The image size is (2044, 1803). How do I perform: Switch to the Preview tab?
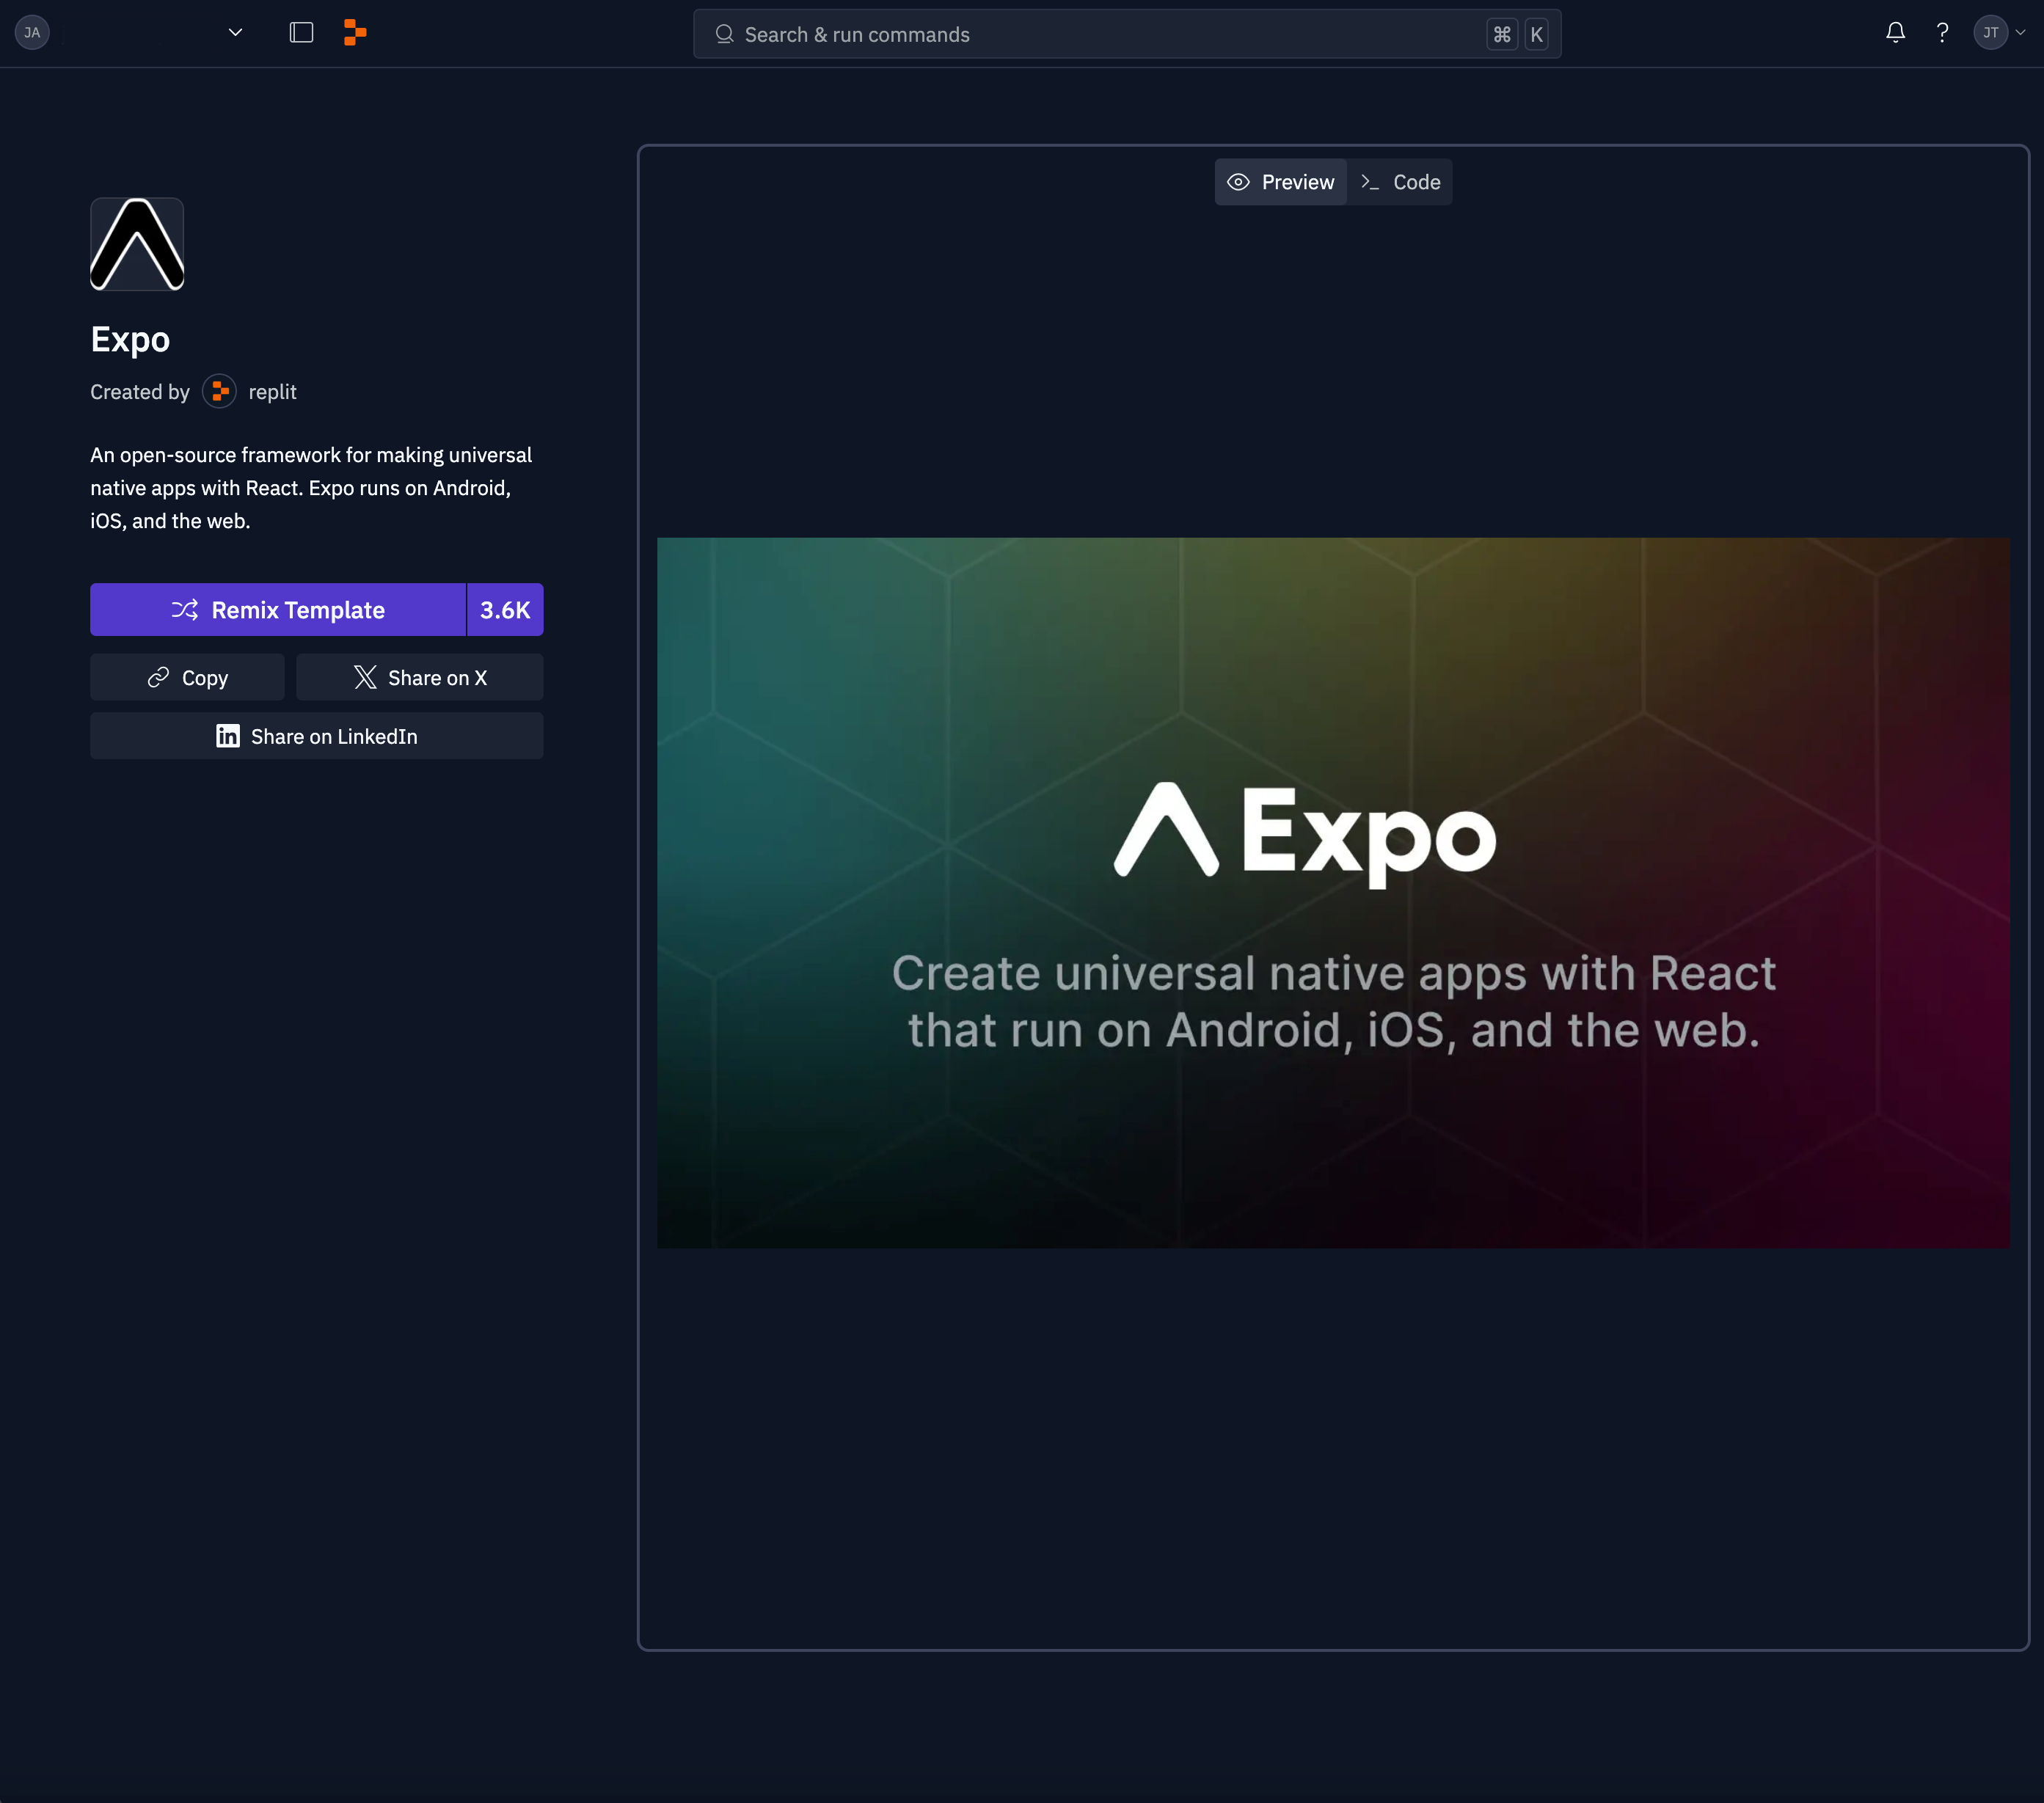[1281, 182]
